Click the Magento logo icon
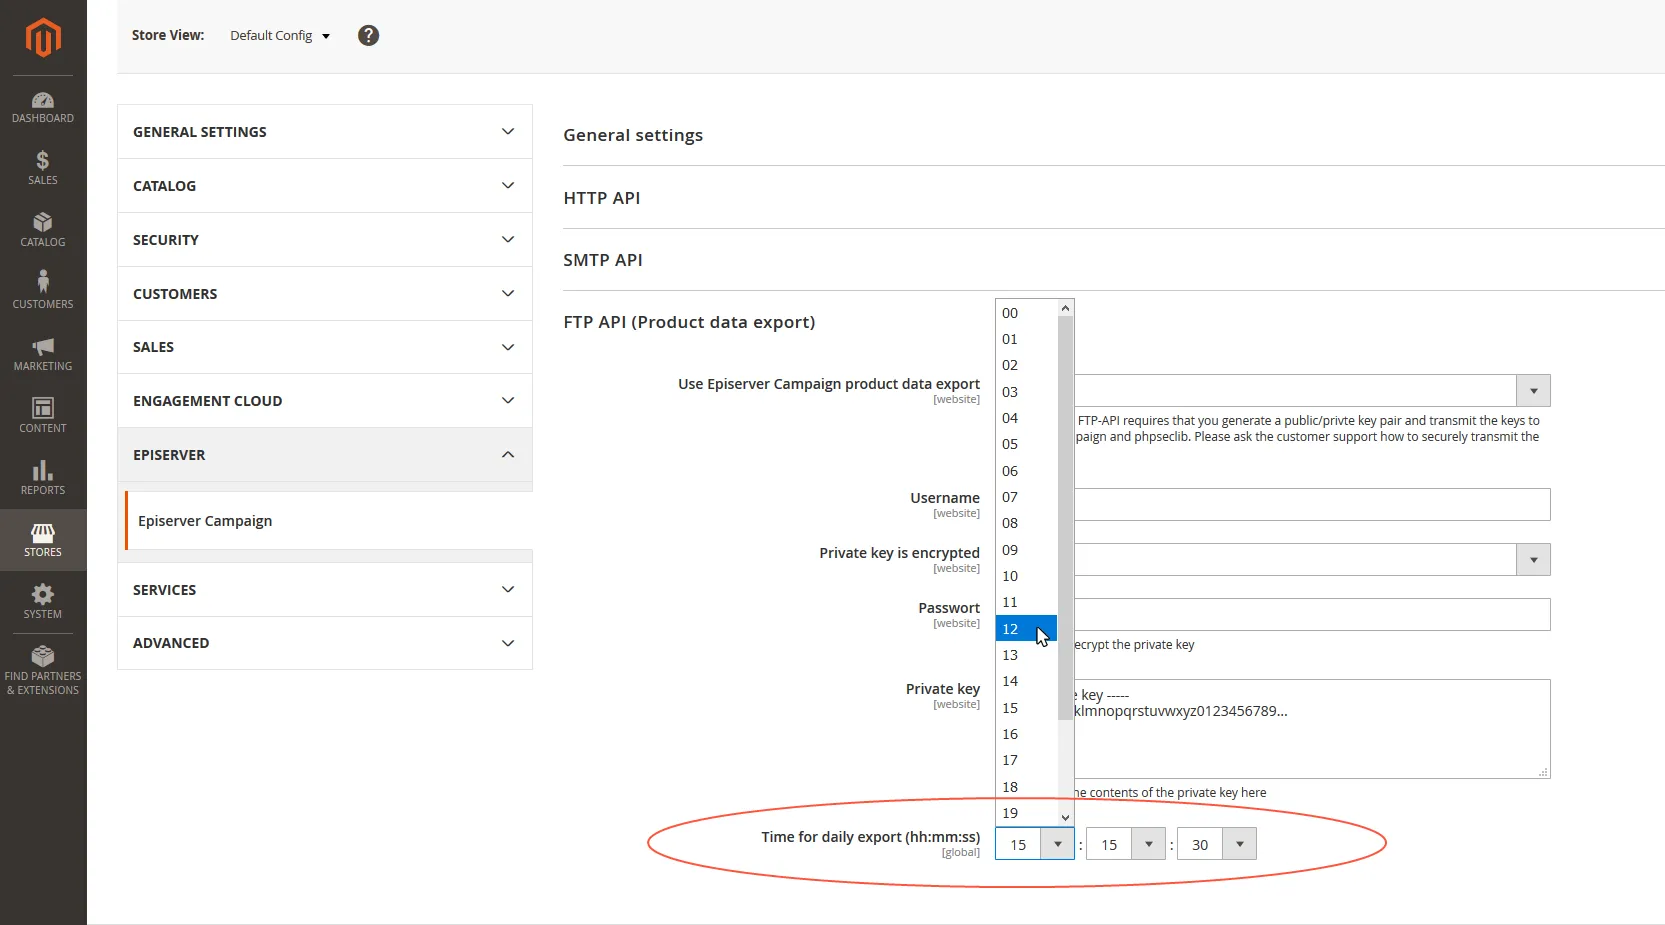The height and width of the screenshot is (925, 1665). click(43, 38)
